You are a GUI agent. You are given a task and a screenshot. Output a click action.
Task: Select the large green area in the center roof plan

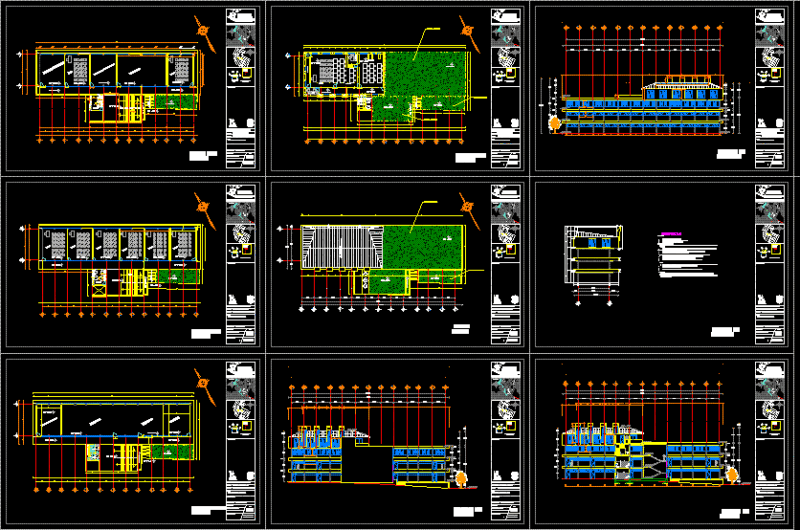coord(423,247)
